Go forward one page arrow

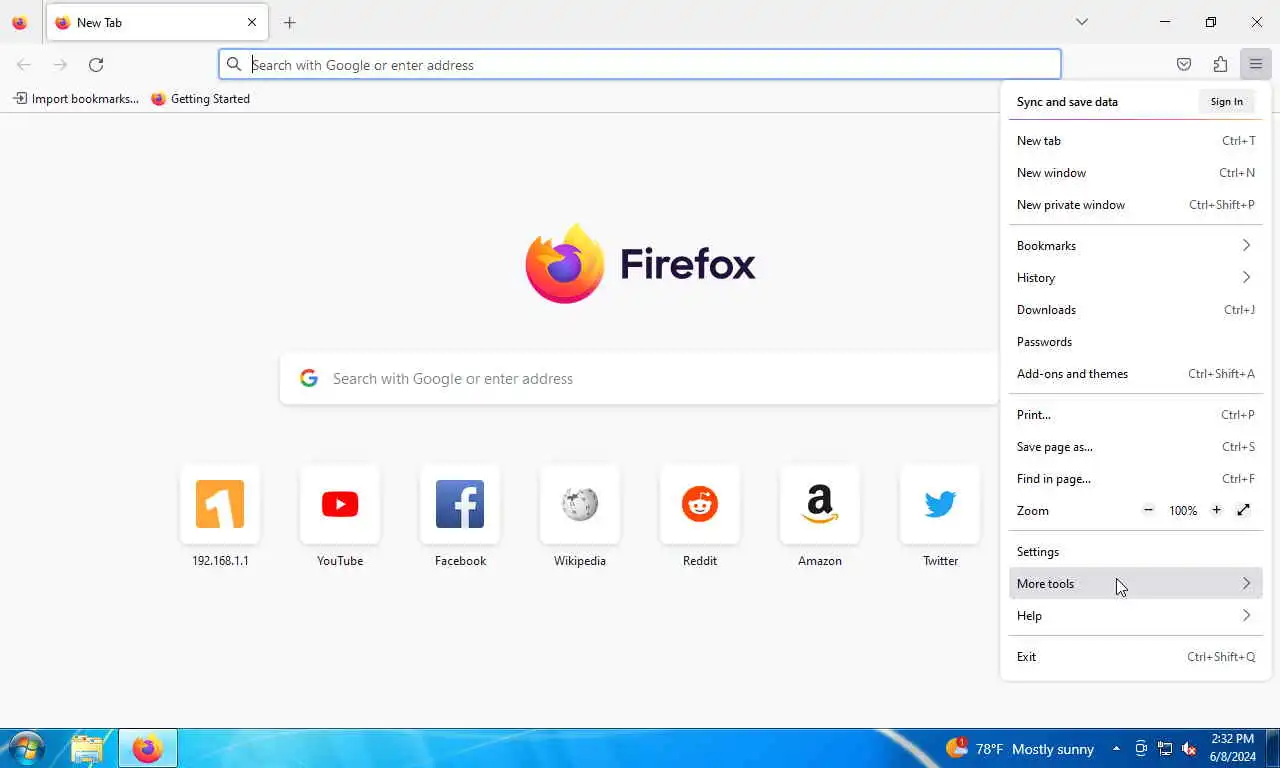60,64
